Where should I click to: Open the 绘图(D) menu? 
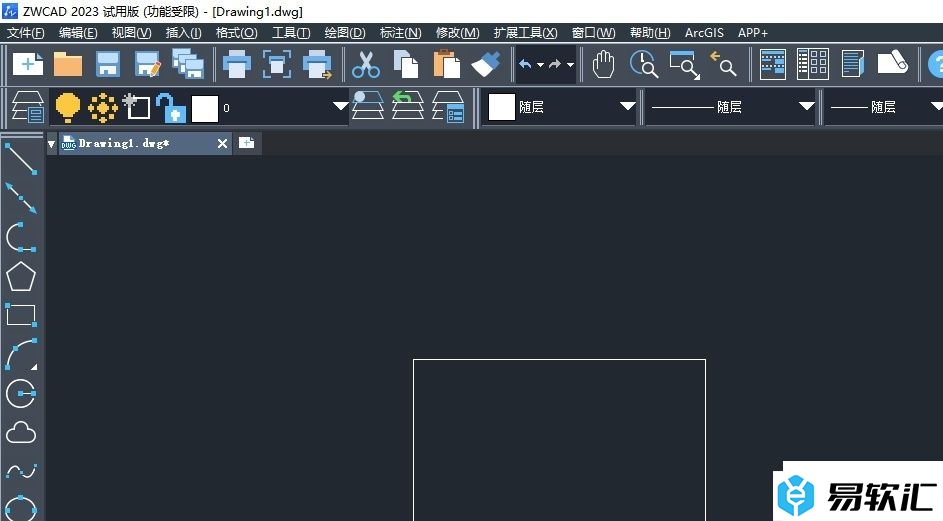pos(345,32)
